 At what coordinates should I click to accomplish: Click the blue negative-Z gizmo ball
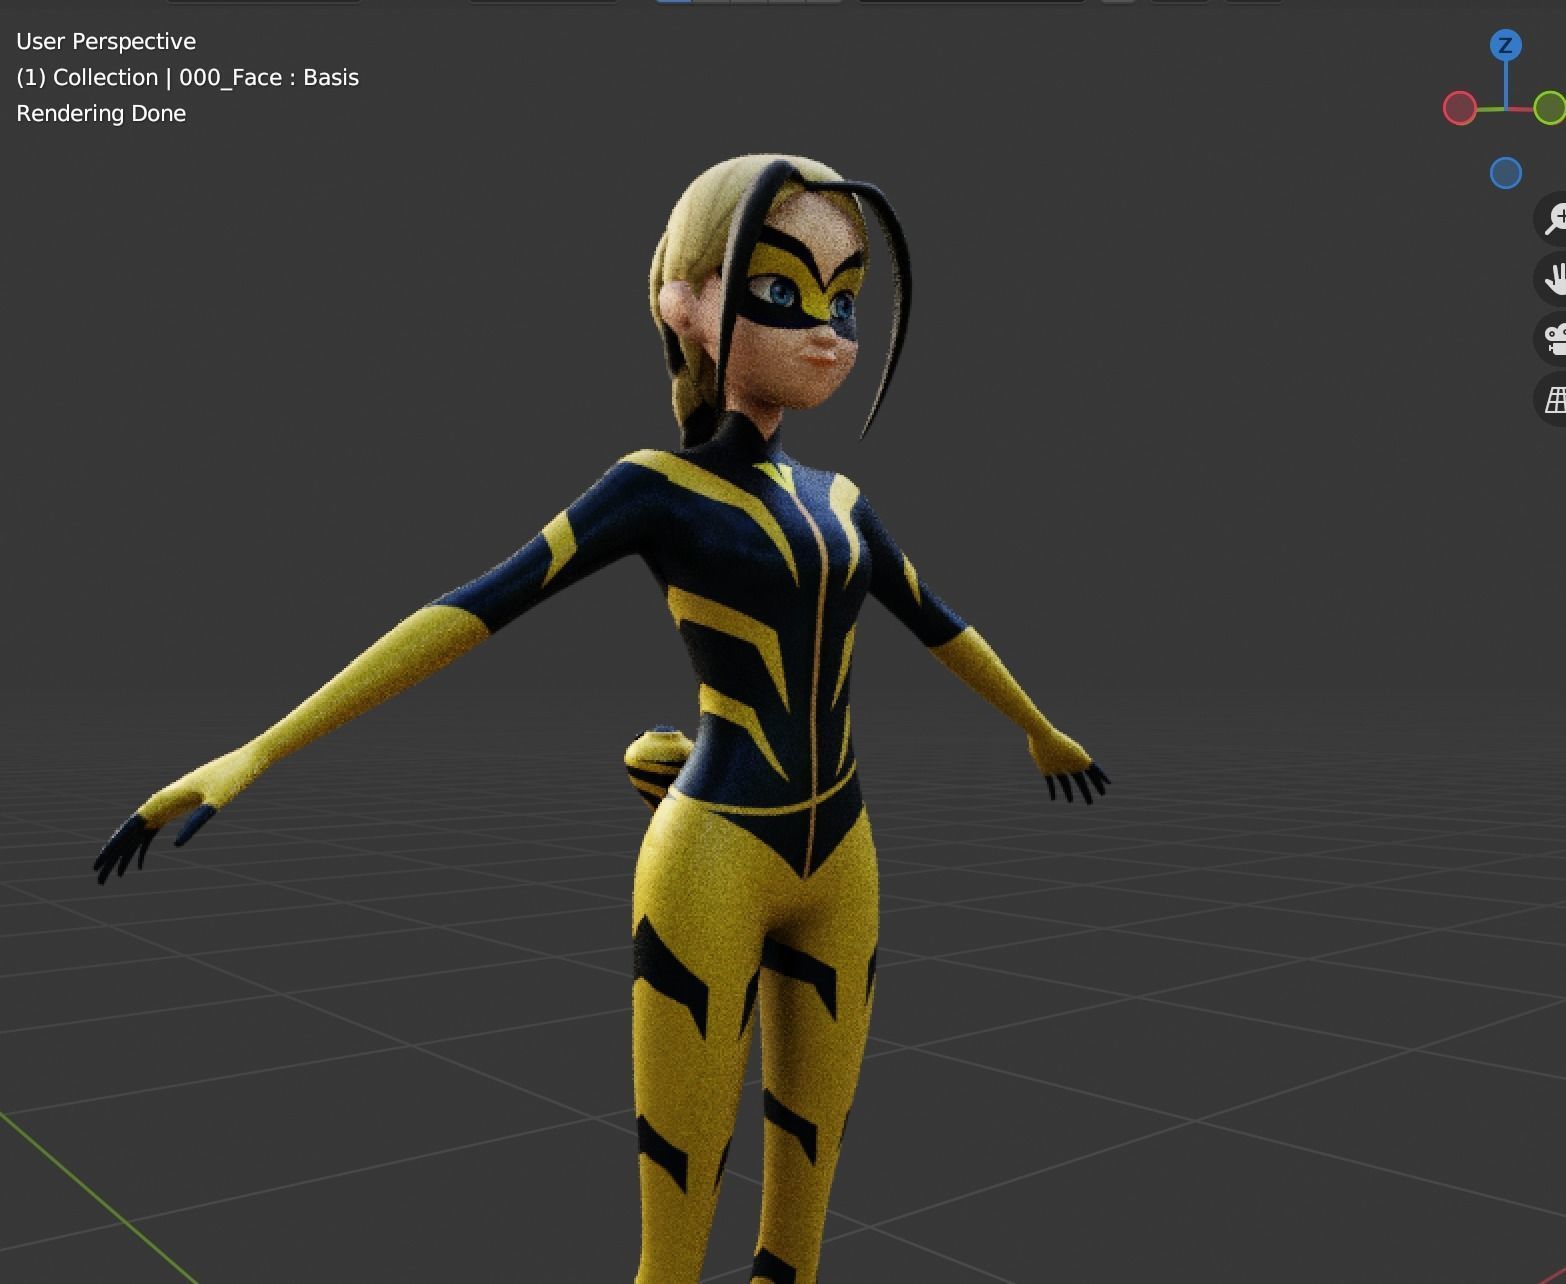[1505, 172]
